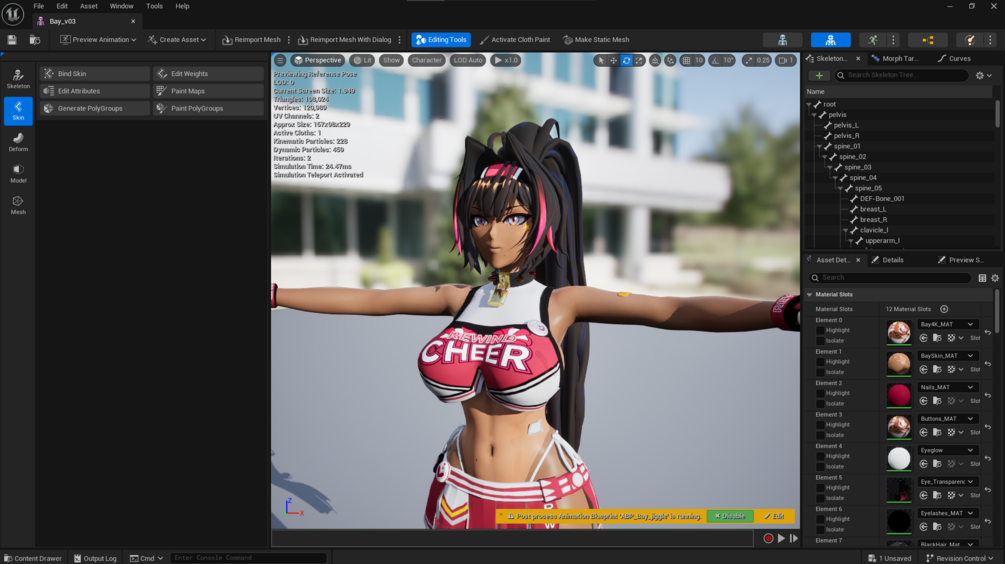1005x564 pixels.
Task: Select the Skin tools category
Action: click(18, 110)
